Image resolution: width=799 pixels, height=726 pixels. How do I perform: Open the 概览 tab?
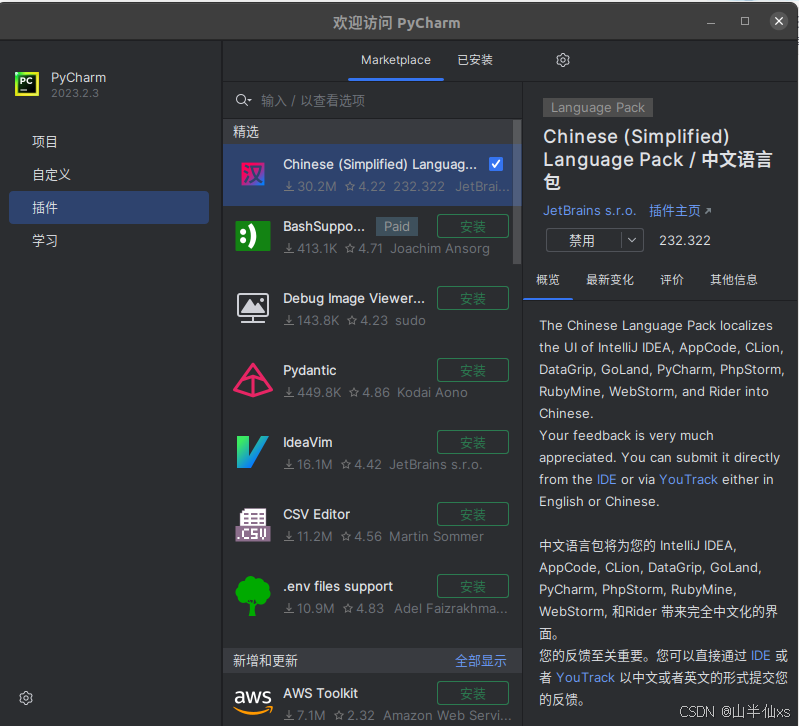click(548, 280)
